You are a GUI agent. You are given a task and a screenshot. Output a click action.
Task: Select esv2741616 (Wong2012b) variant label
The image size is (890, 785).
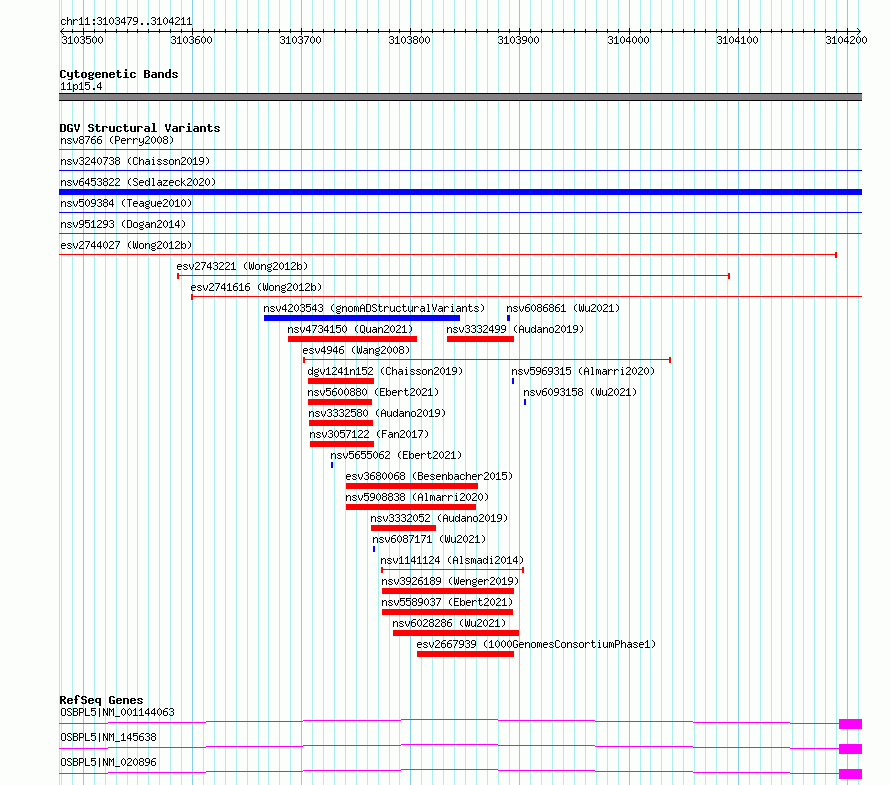coord(256,287)
